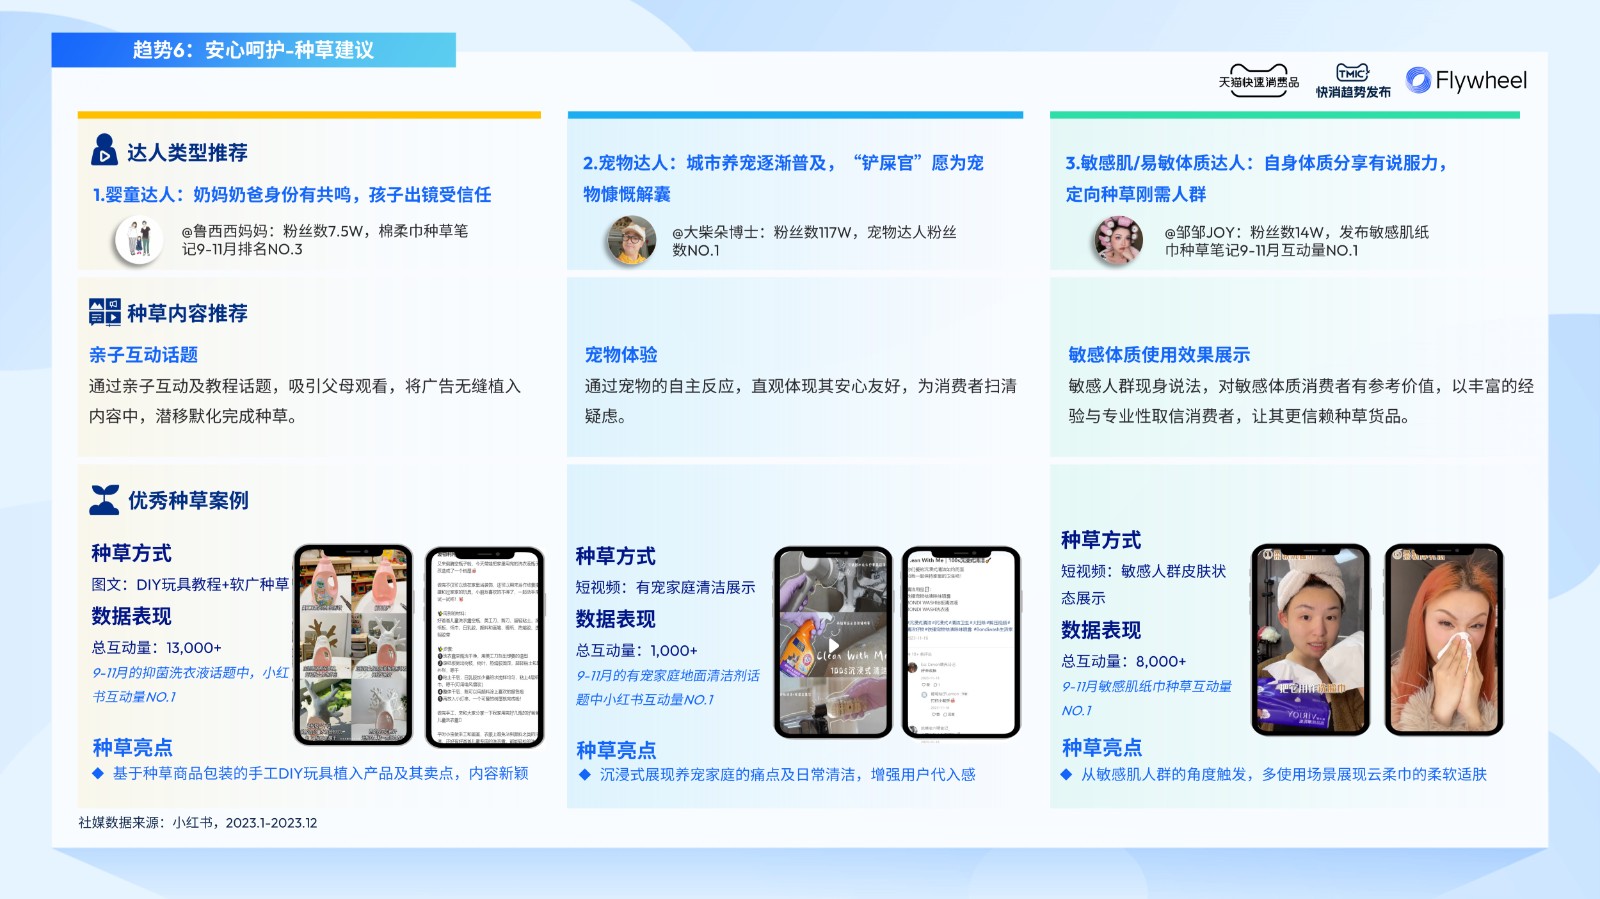Click the Flywheel logo

coord(1466,80)
